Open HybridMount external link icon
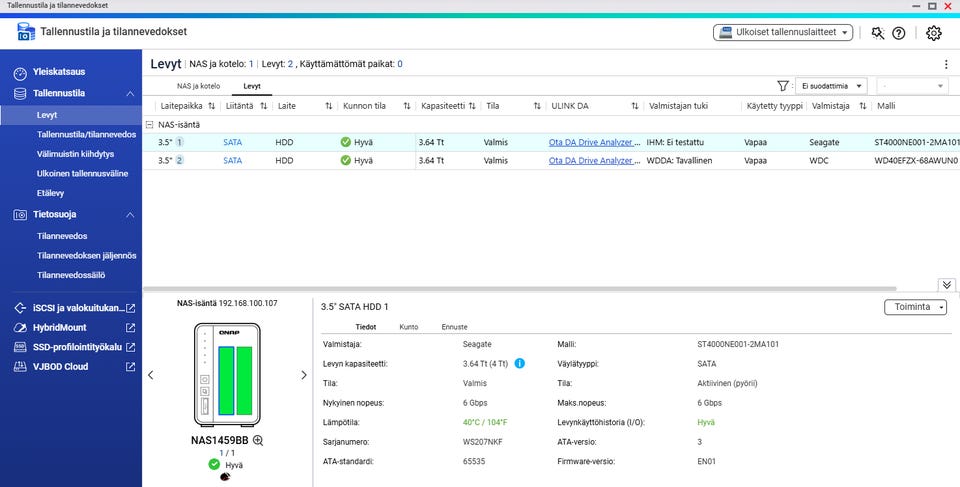The height and width of the screenshot is (487, 960). [x=130, y=328]
